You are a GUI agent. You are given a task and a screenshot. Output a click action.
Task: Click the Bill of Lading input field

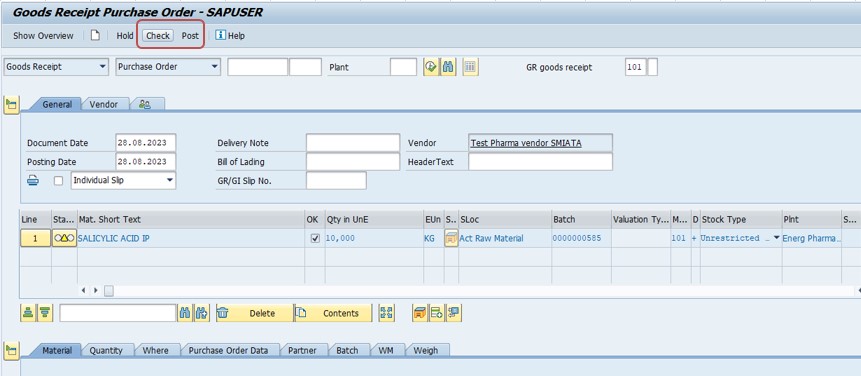[353, 162]
